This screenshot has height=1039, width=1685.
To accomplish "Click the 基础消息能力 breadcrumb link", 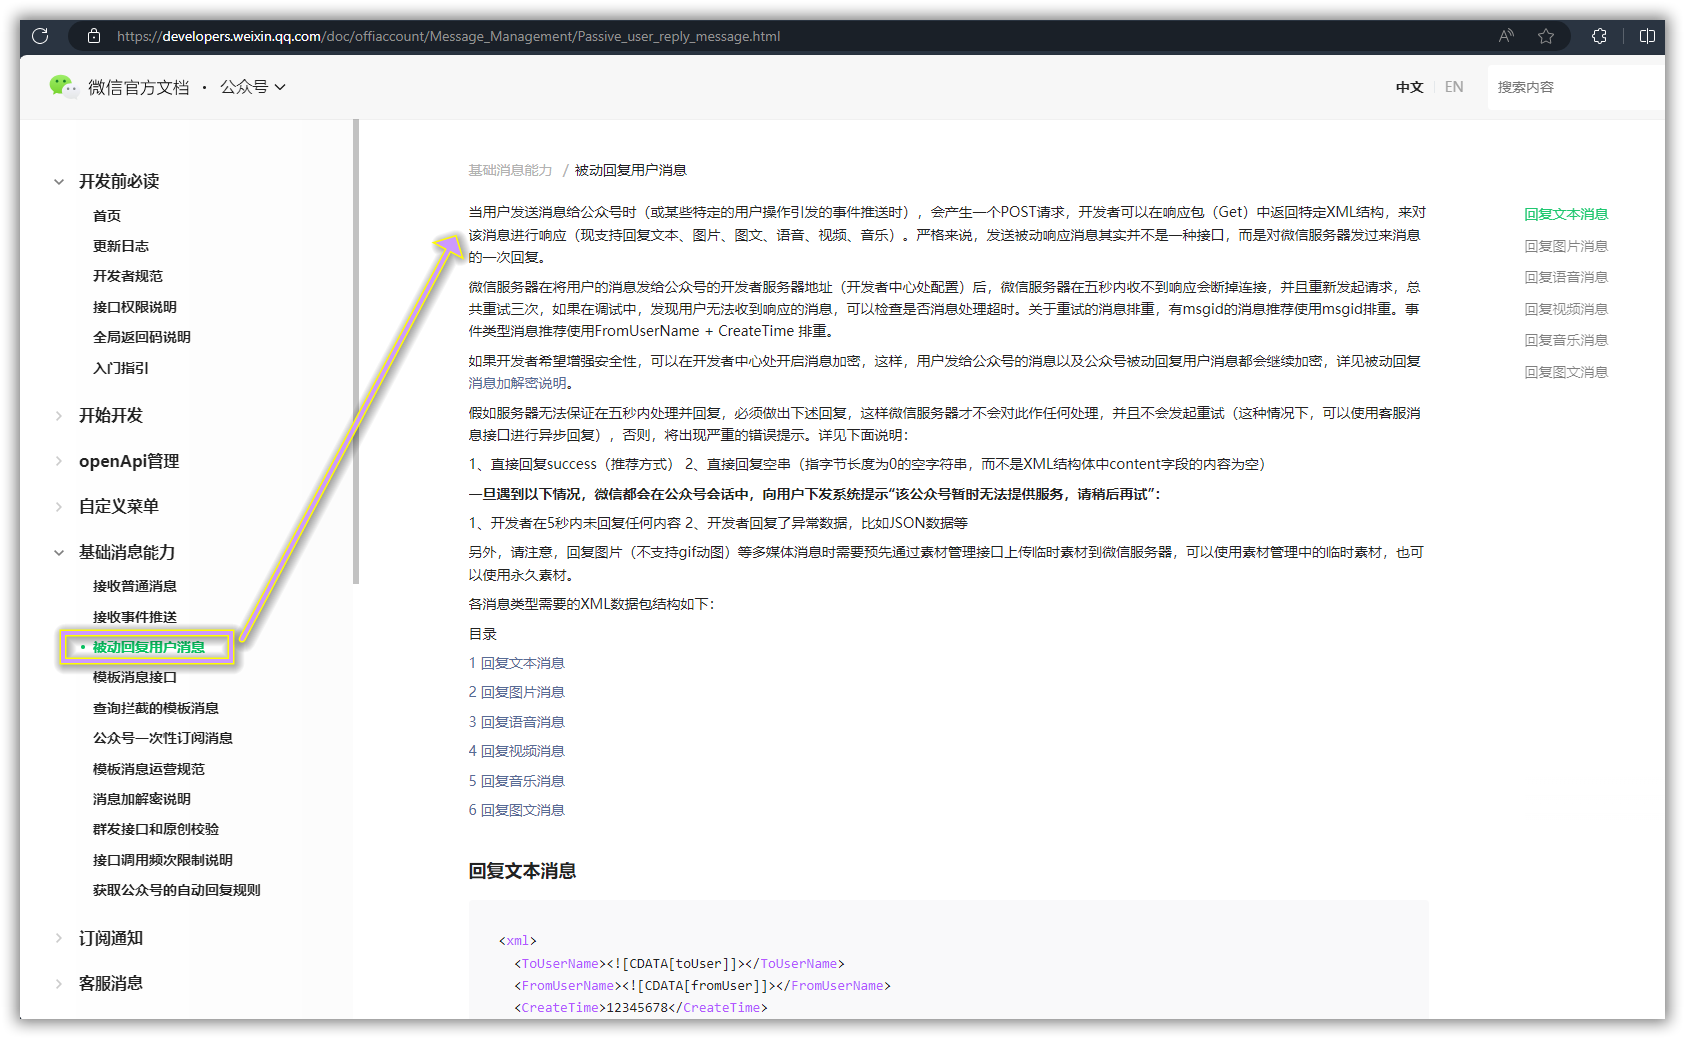I will pos(510,170).
